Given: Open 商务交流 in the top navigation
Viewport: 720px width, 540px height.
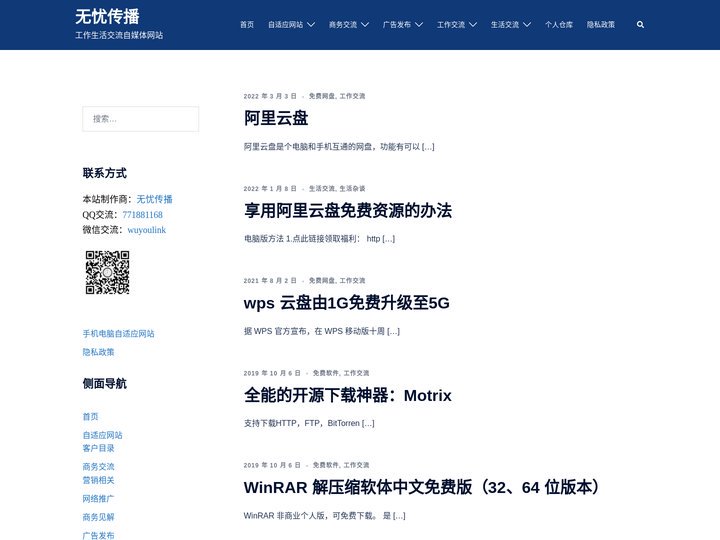Looking at the screenshot, I should coord(343,25).
